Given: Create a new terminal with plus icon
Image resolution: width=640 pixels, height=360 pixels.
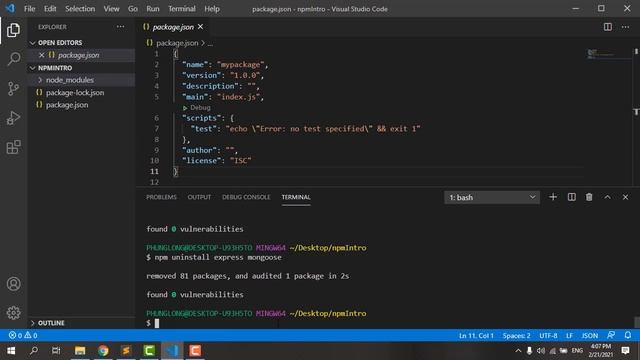Looking at the screenshot, I should point(553,197).
